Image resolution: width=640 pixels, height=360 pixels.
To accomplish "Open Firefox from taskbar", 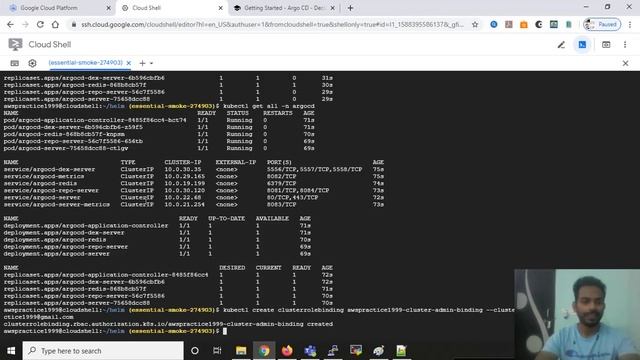I will (x=287, y=351).
